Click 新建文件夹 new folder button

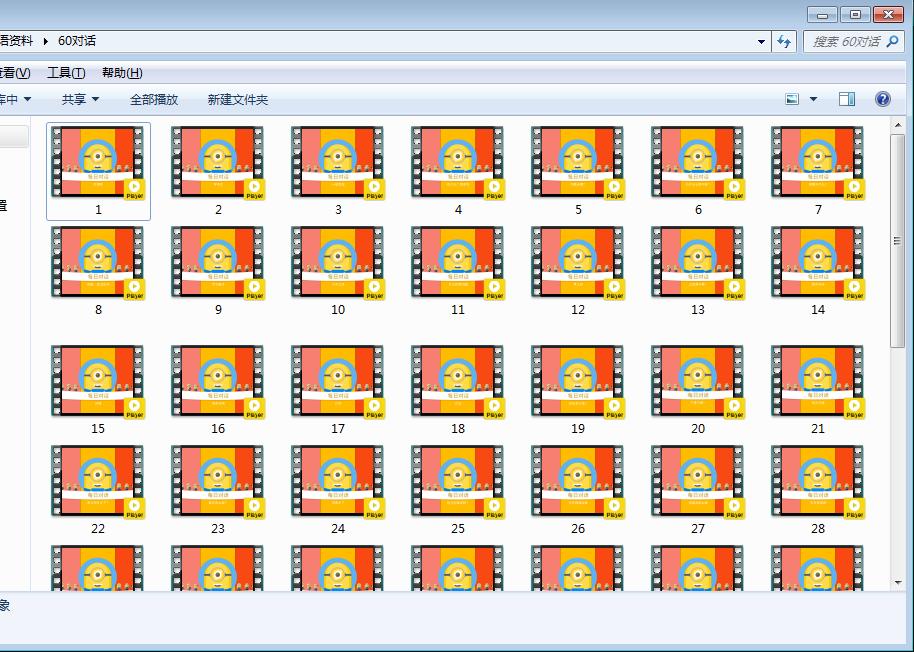click(238, 99)
